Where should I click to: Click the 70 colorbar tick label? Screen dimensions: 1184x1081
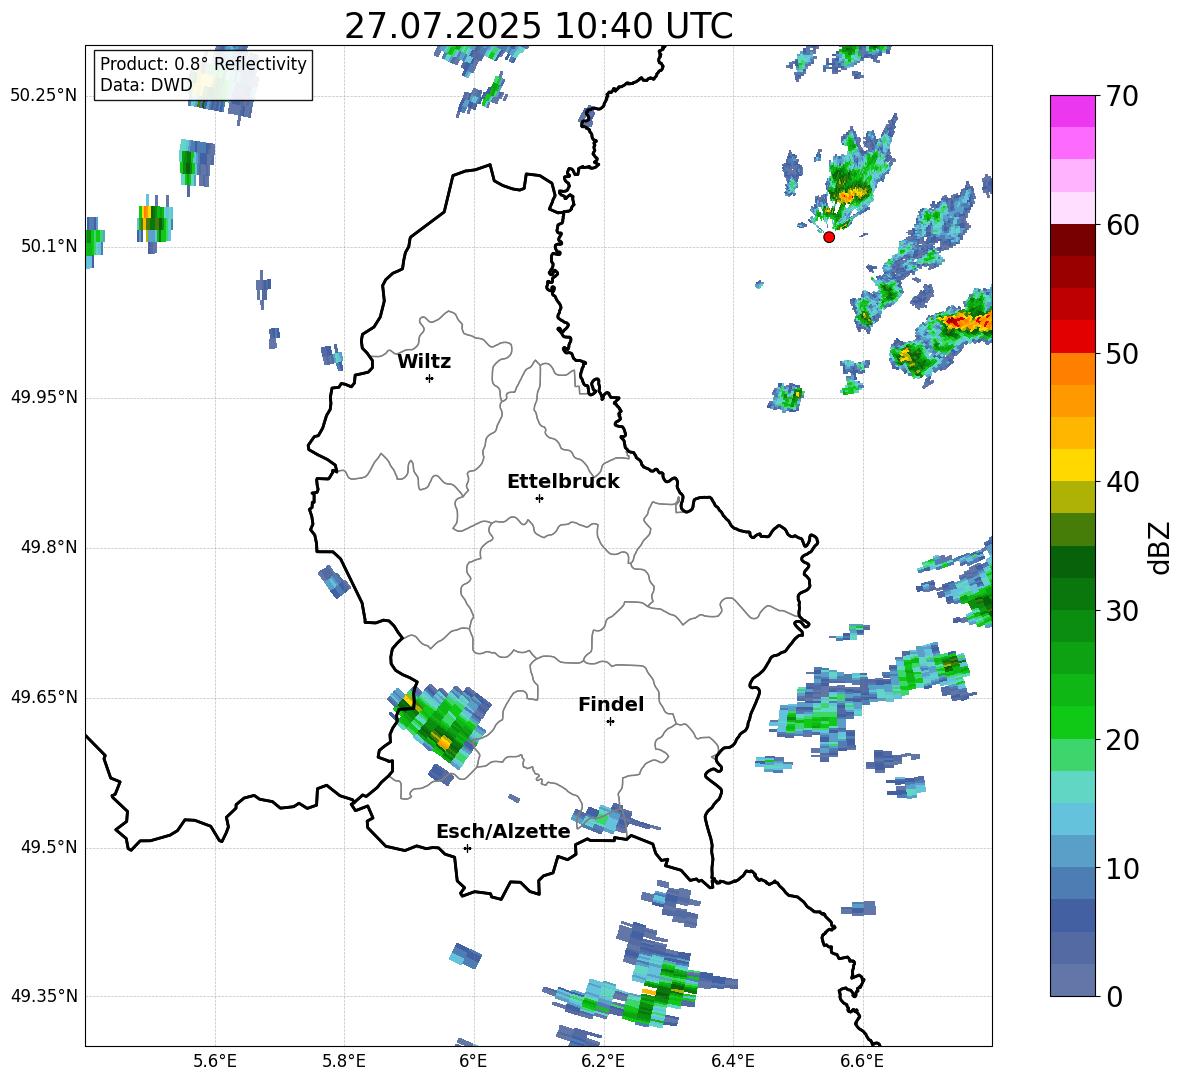click(1122, 96)
